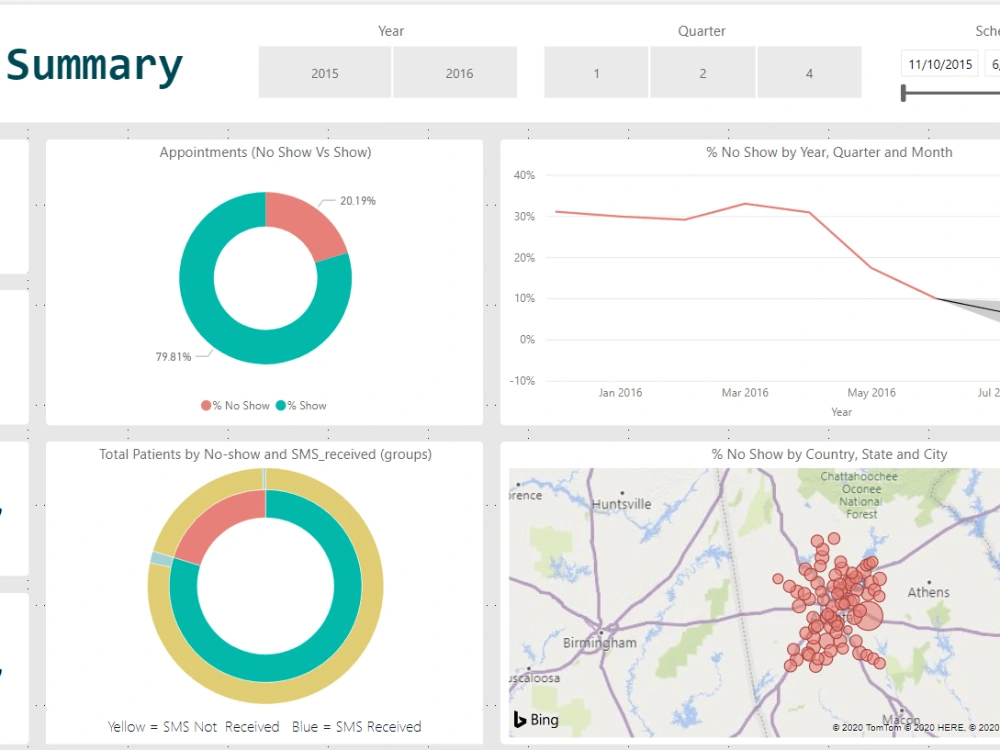Select Quarter 4 in the Quarter slicer
This screenshot has height=750, width=1000.
pos(809,72)
